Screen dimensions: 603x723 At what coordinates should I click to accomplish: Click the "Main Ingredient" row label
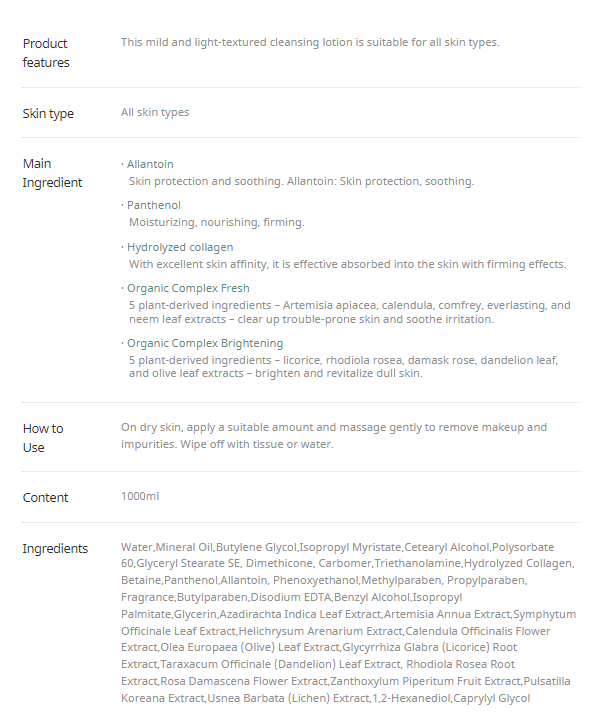52,173
